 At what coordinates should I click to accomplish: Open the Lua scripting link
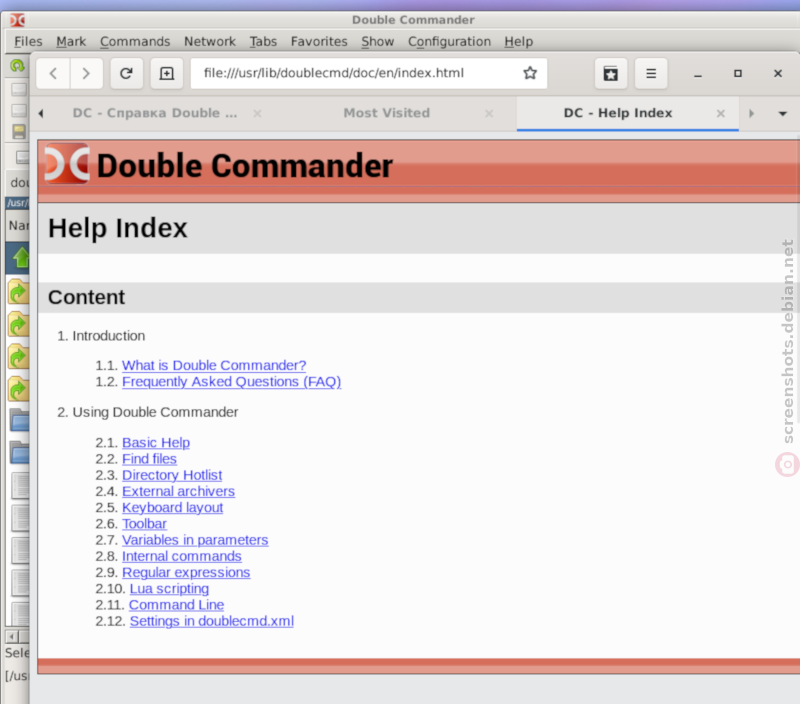[x=169, y=589]
